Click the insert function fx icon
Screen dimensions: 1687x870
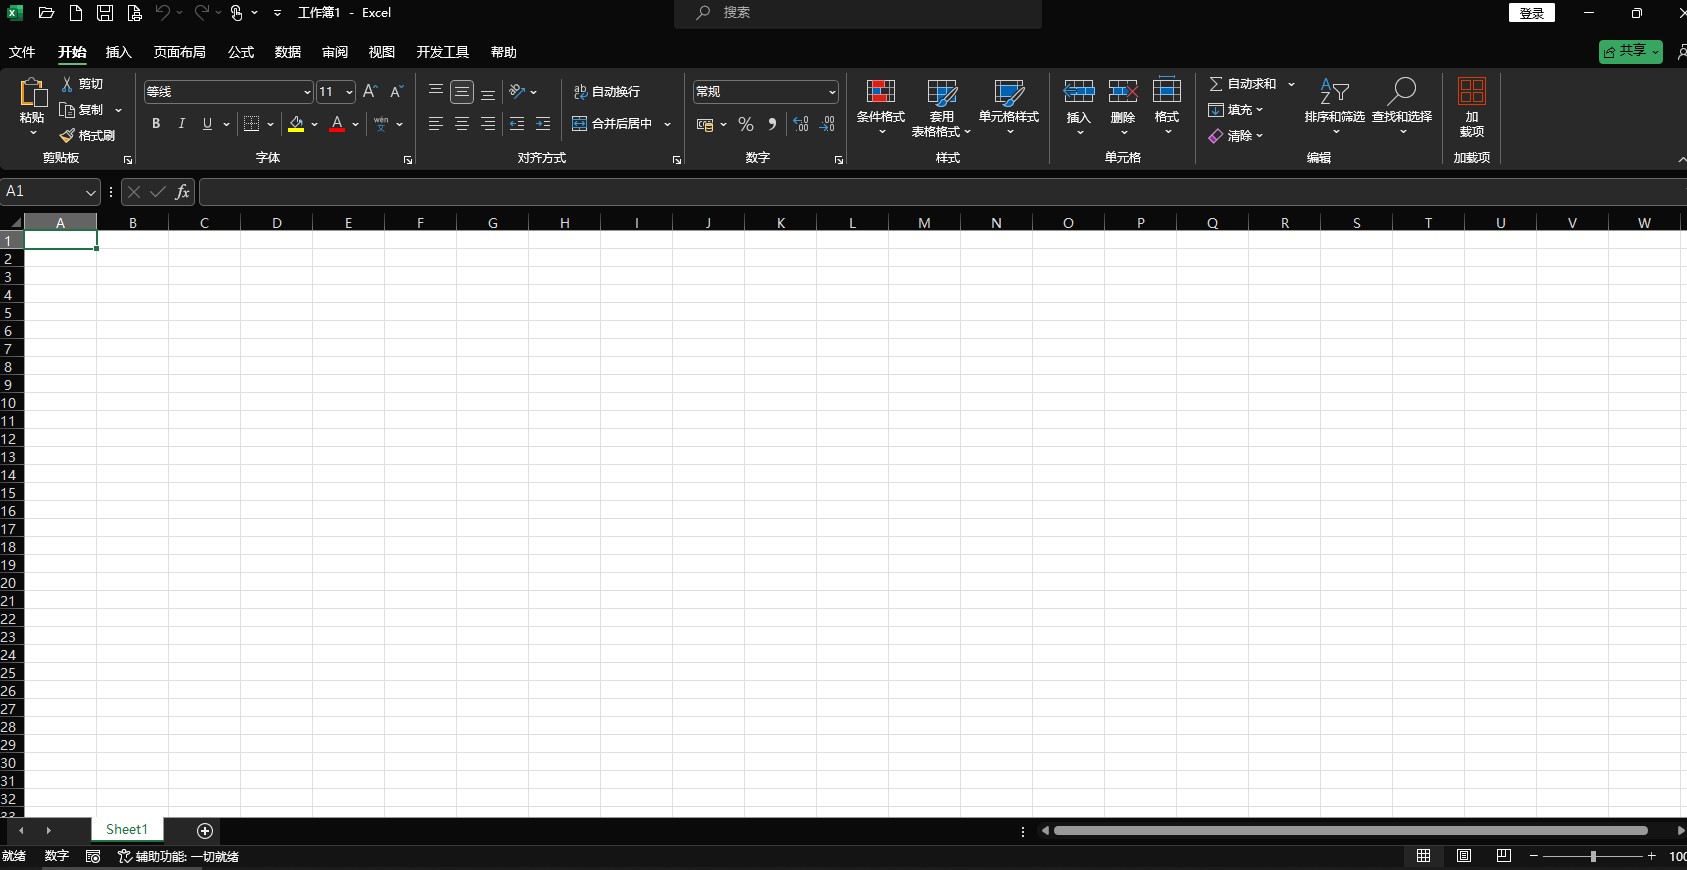coord(182,192)
